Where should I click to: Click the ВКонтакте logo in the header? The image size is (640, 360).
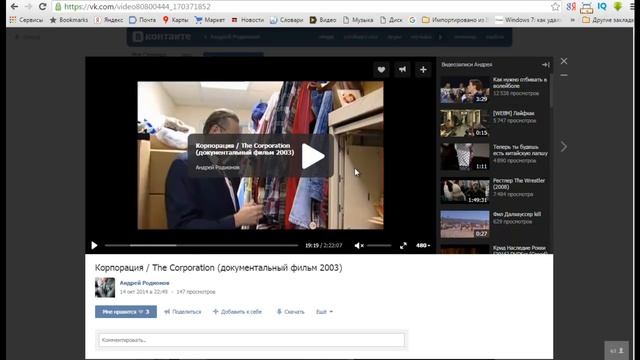pos(162,37)
